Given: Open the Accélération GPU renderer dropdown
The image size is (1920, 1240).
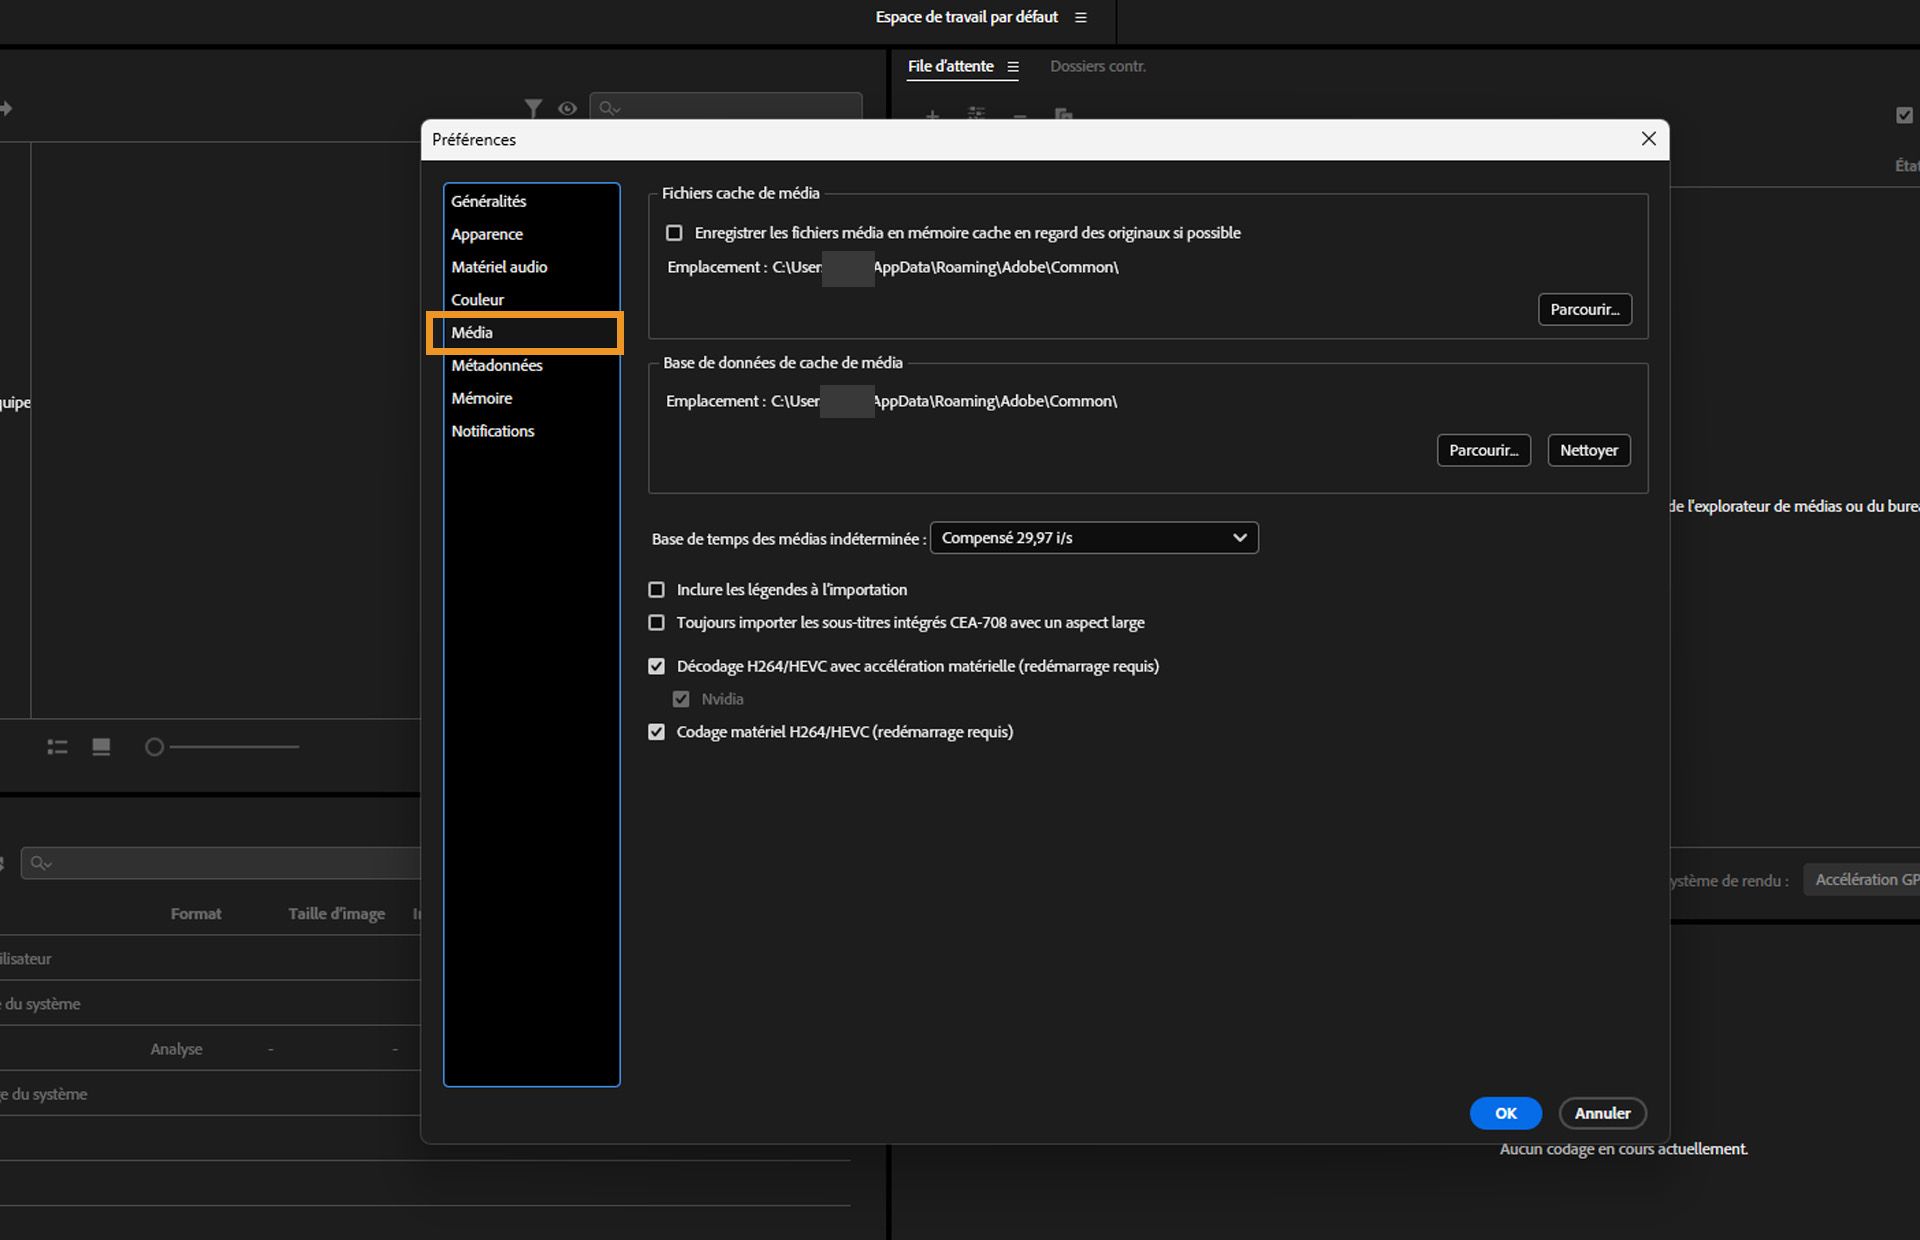Looking at the screenshot, I should pyautogui.click(x=1862, y=880).
